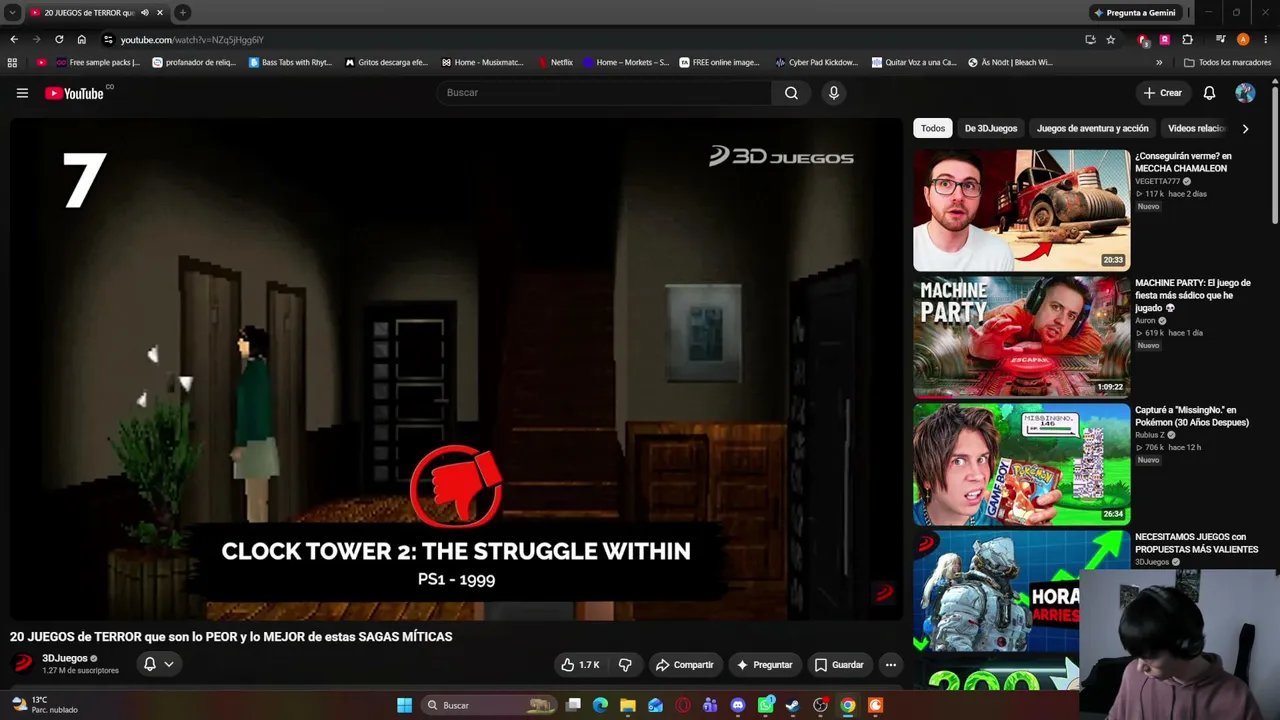The image size is (1280, 720).
Task: Show more filter chips with arrow
Action: coord(1245,128)
